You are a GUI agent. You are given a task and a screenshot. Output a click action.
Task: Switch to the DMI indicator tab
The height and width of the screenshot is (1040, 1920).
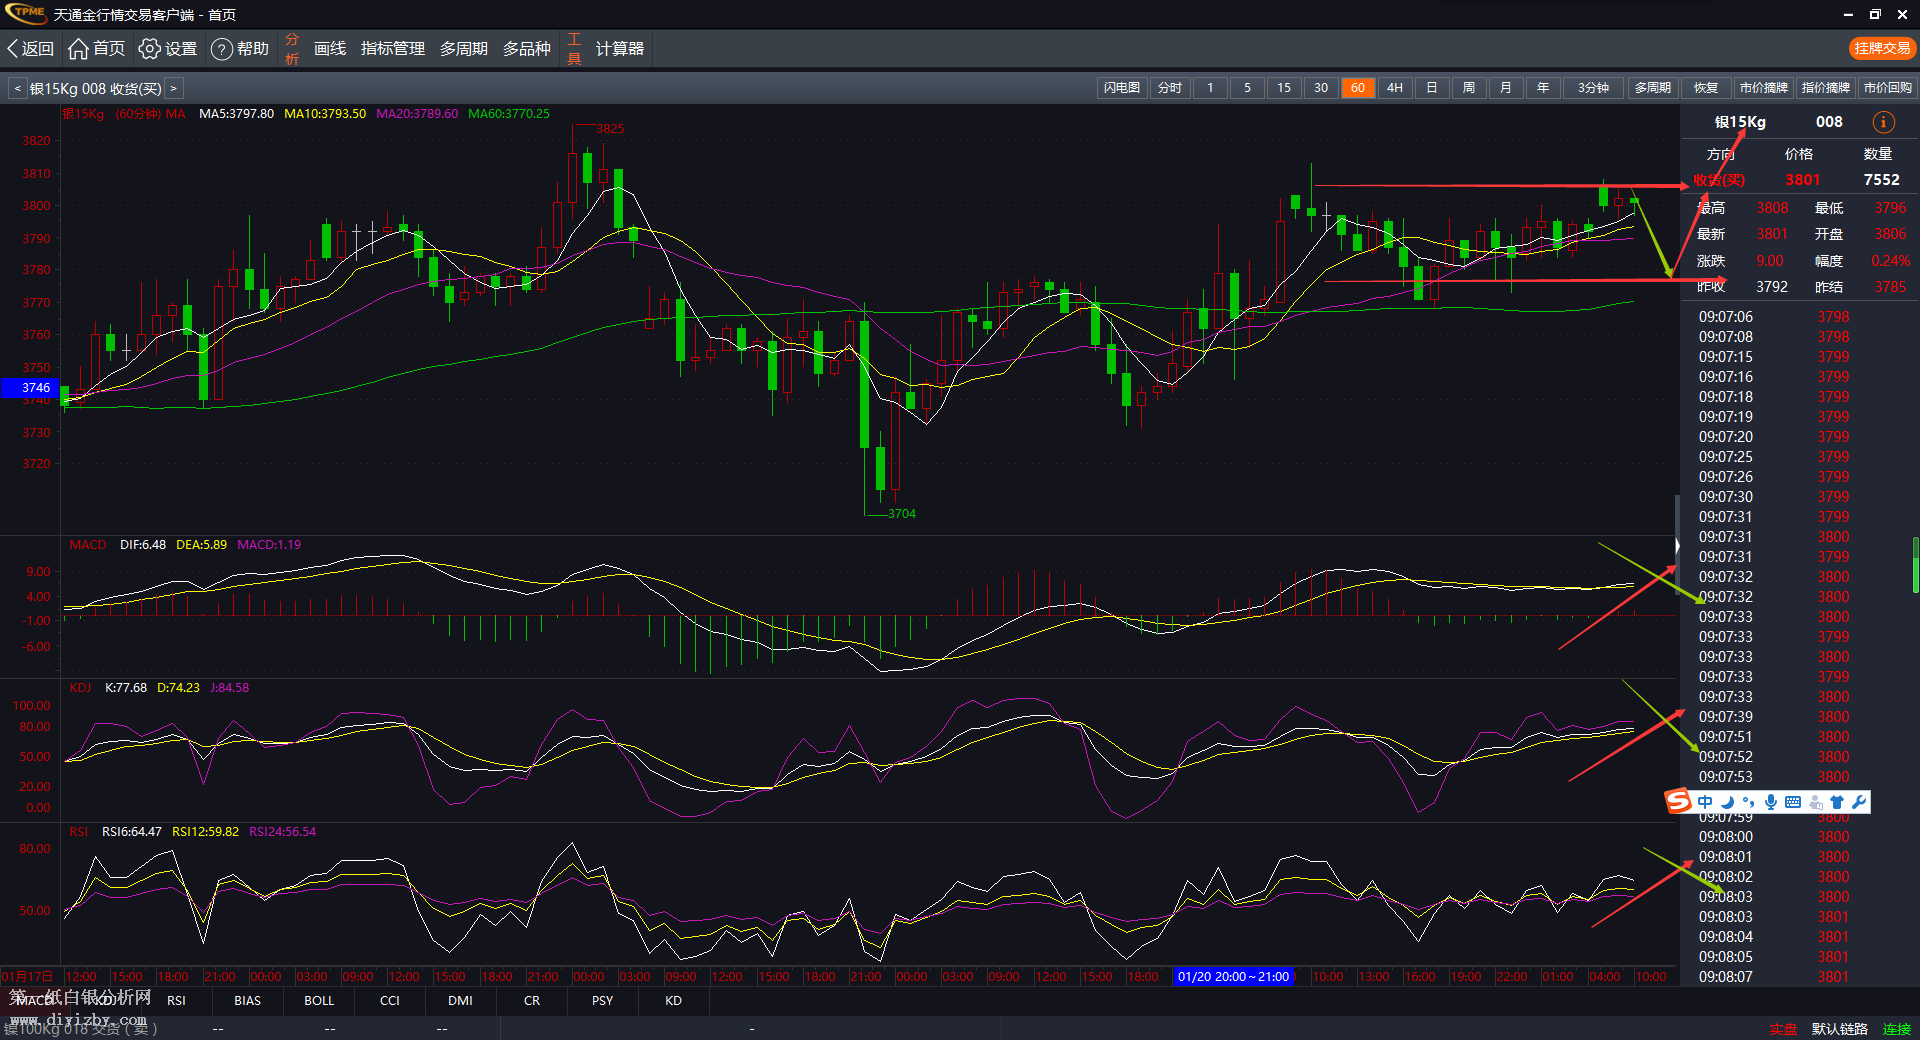coord(460,1000)
